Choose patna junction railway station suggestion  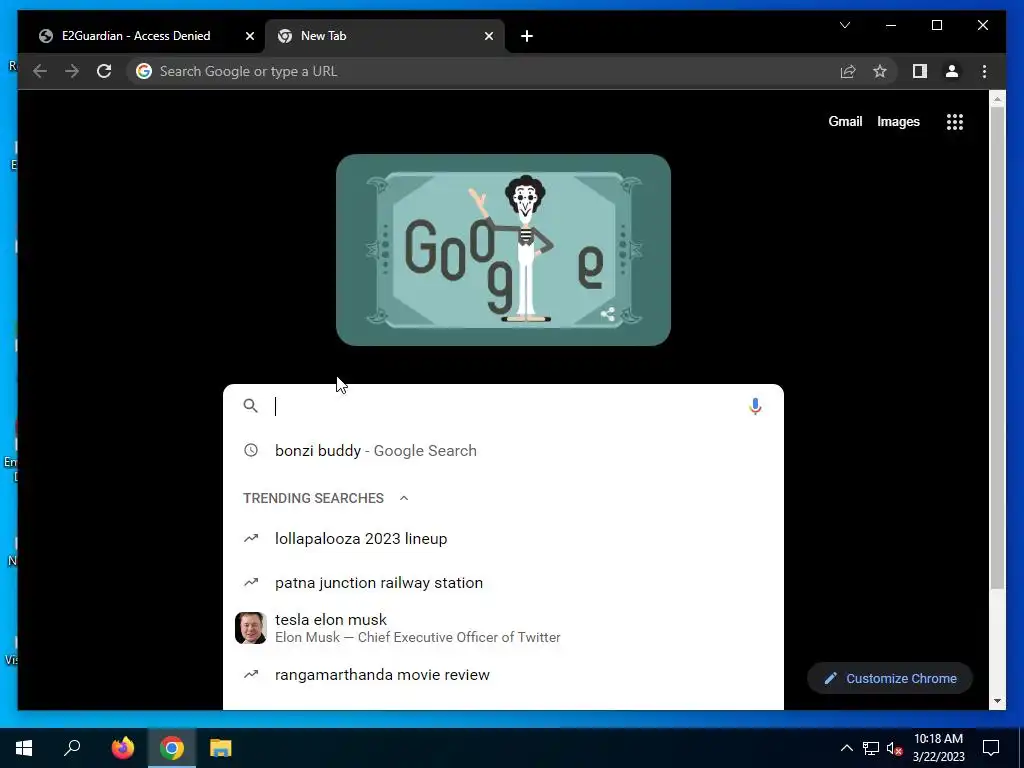tap(503, 583)
